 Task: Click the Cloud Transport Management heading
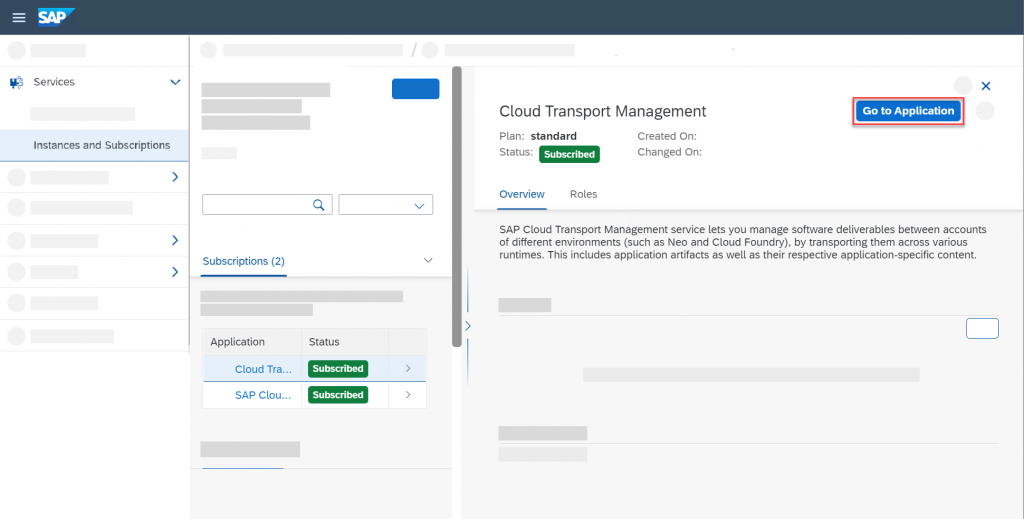[603, 112]
